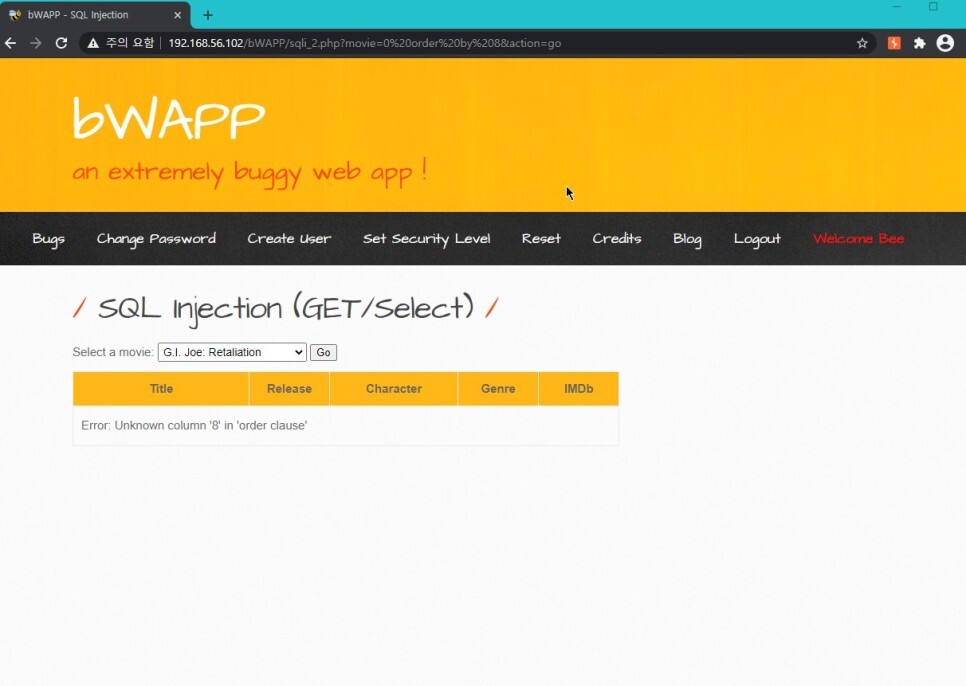Open the extensions puzzle icon
Screen dimensions: 966x686
point(919,43)
